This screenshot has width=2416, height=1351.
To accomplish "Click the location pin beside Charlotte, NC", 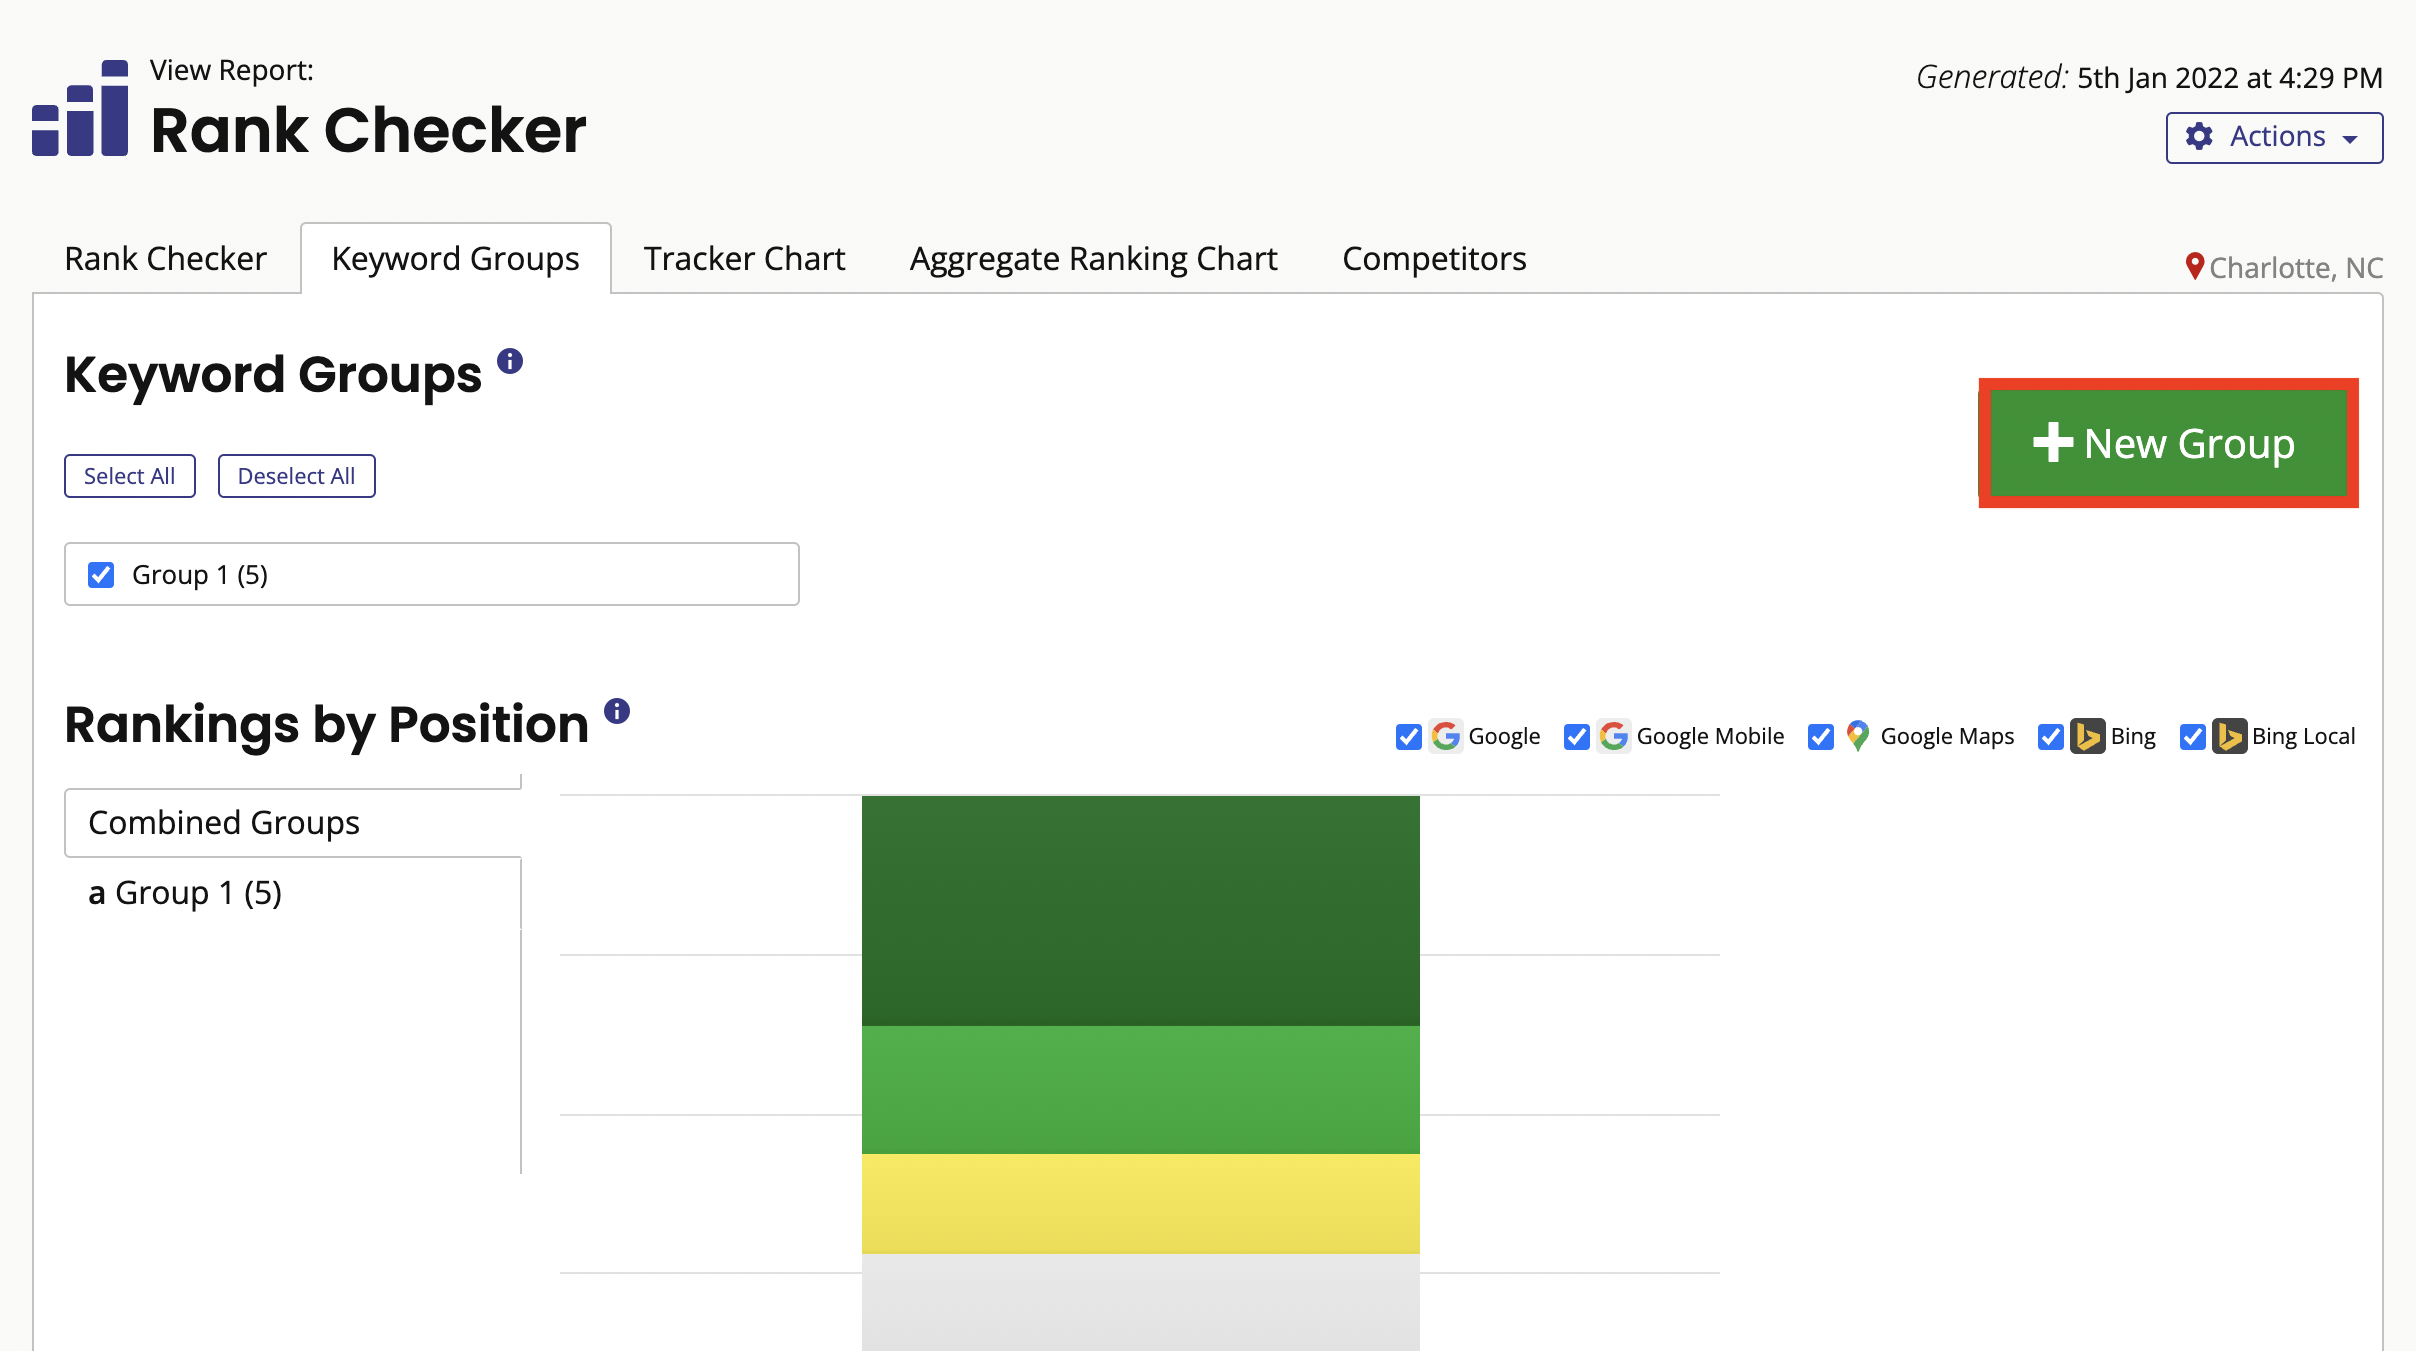I will [x=2194, y=265].
